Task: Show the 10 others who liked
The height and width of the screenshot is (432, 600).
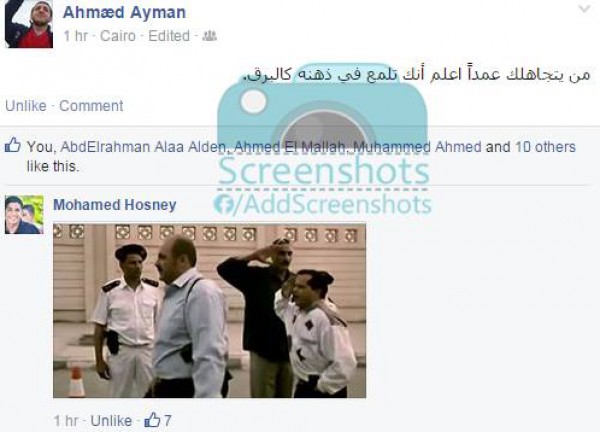Action: [545, 147]
